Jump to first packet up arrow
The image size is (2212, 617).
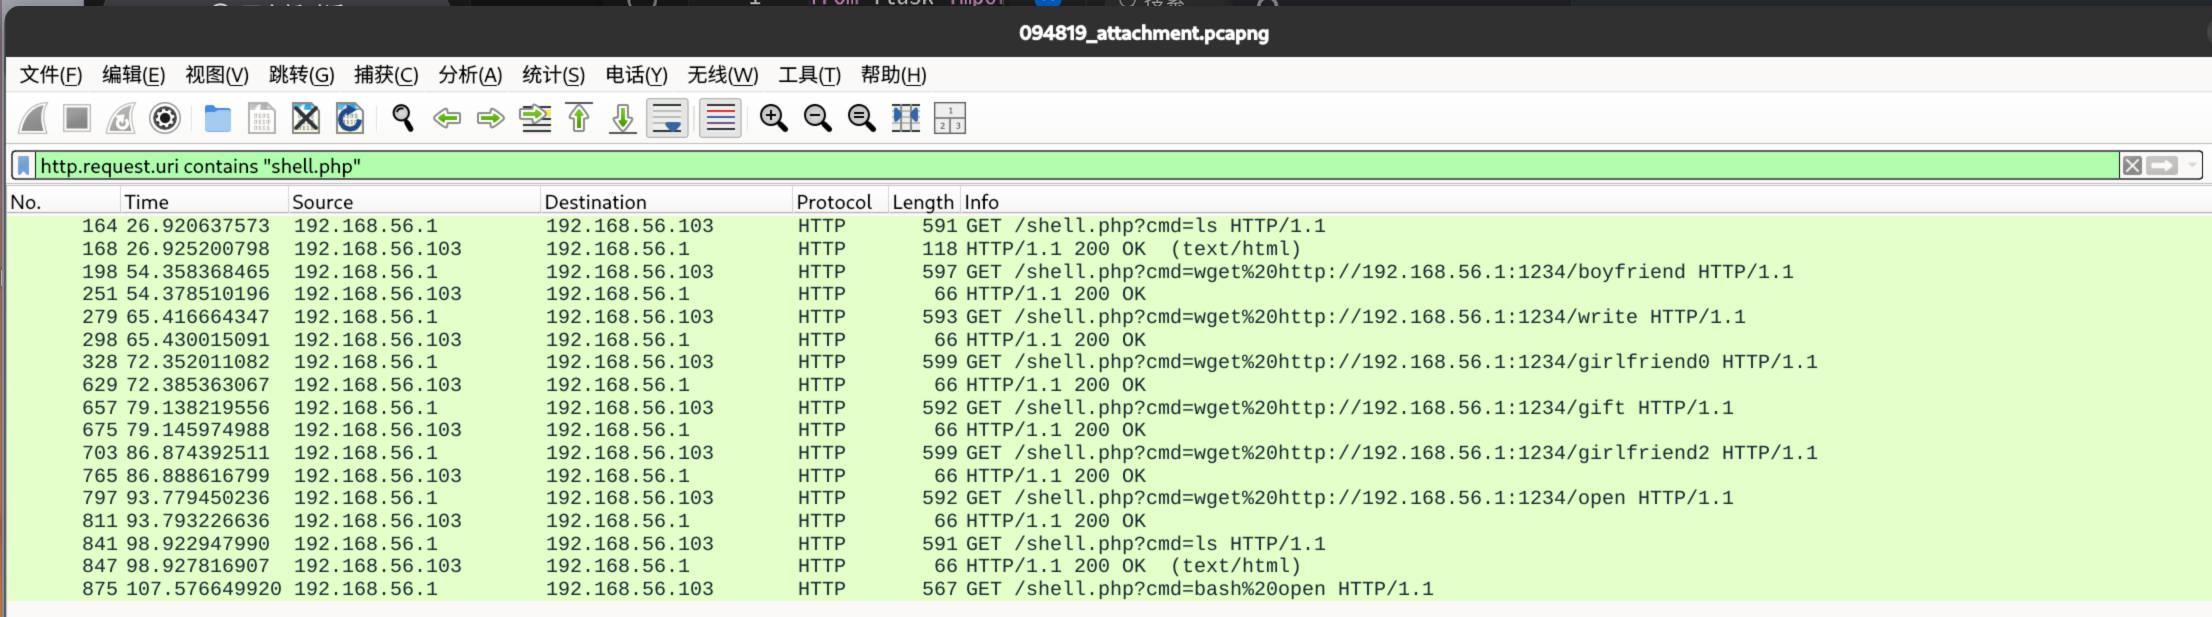[579, 119]
